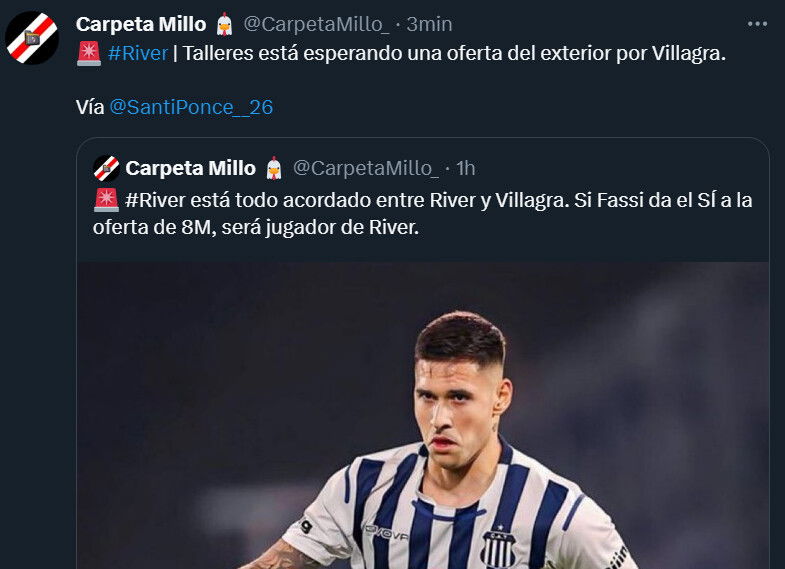This screenshot has width=785, height=569.
Task: Open the @SantiPonce__26 mention
Action: tap(191, 107)
